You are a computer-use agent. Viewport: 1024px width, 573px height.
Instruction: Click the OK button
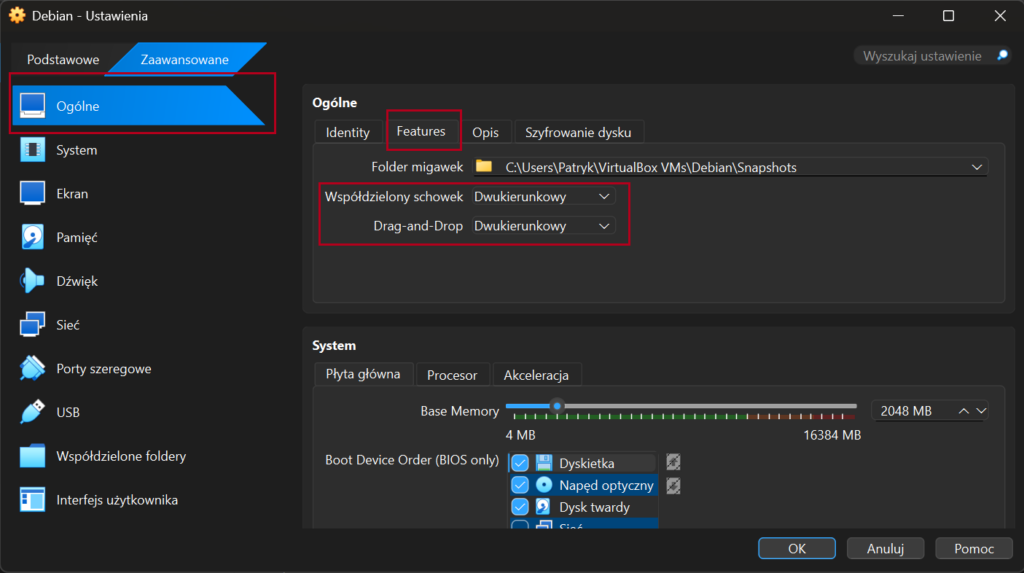[796, 548]
